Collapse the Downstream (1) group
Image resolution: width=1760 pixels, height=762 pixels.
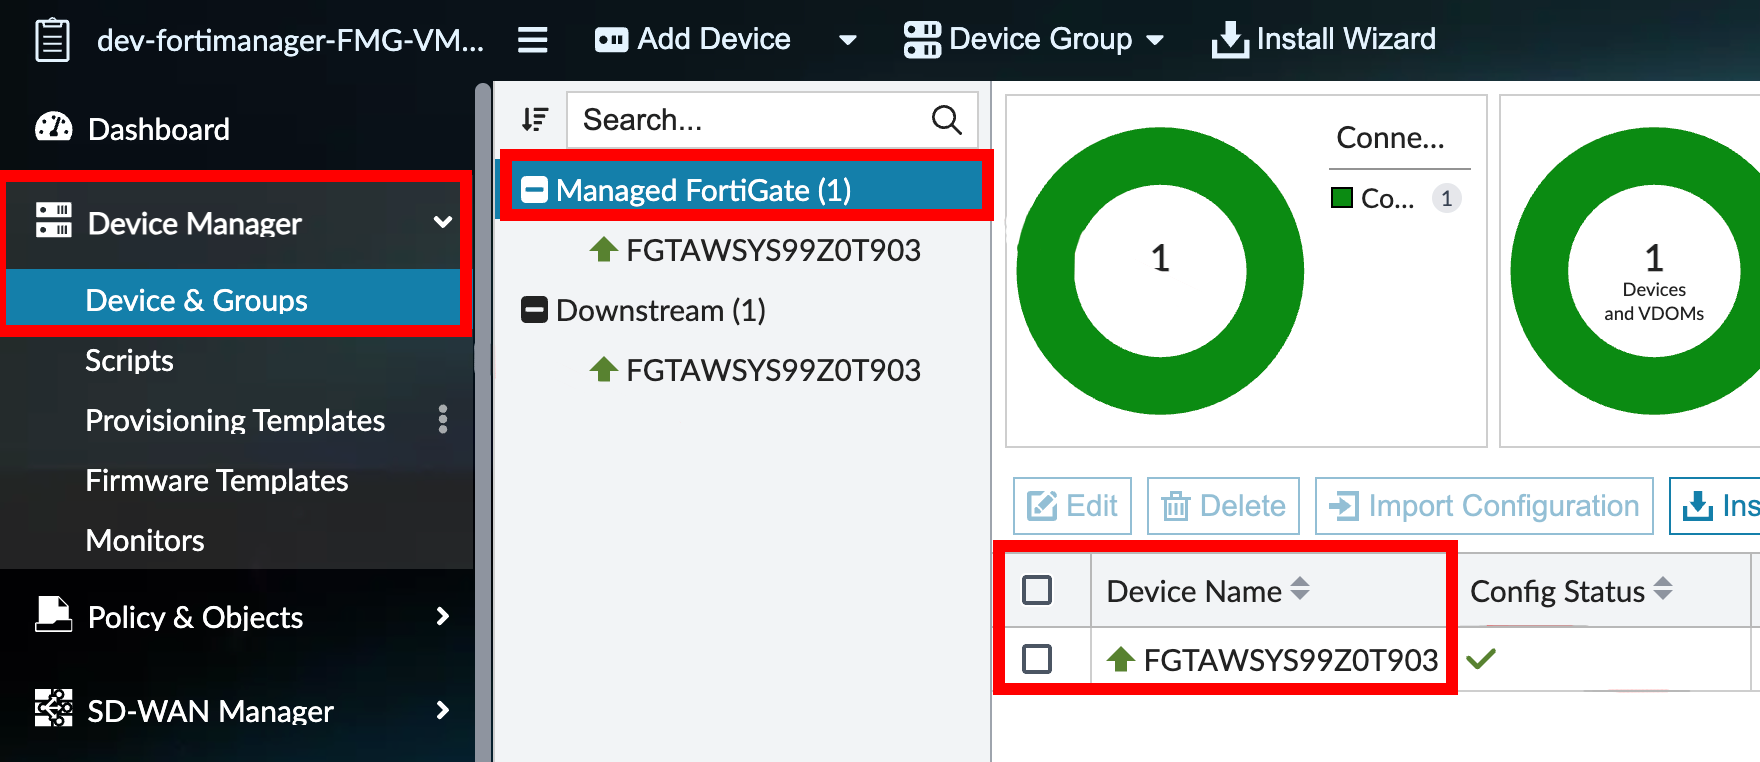click(x=535, y=310)
